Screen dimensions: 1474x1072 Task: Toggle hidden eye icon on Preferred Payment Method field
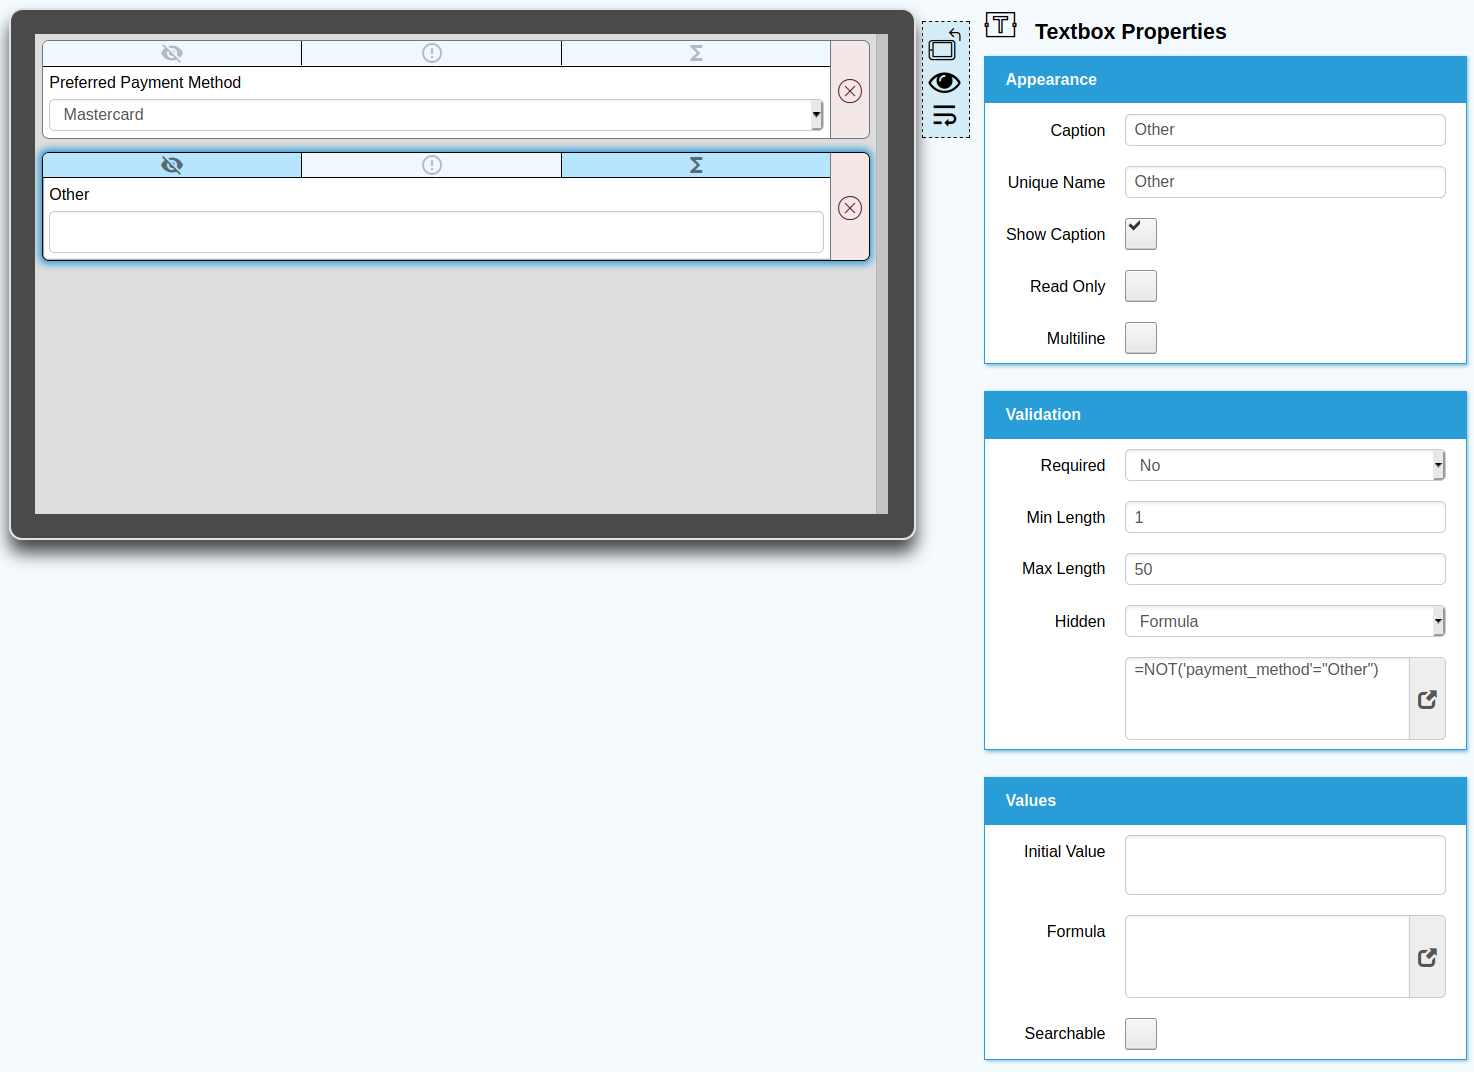[x=172, y=53]
